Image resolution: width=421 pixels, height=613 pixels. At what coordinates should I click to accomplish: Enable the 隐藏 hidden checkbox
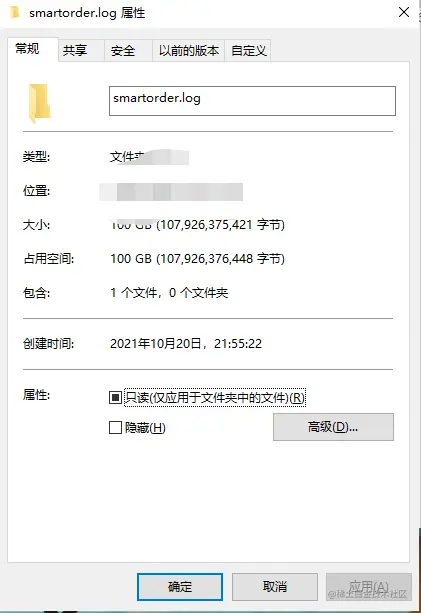click(115, 427)
